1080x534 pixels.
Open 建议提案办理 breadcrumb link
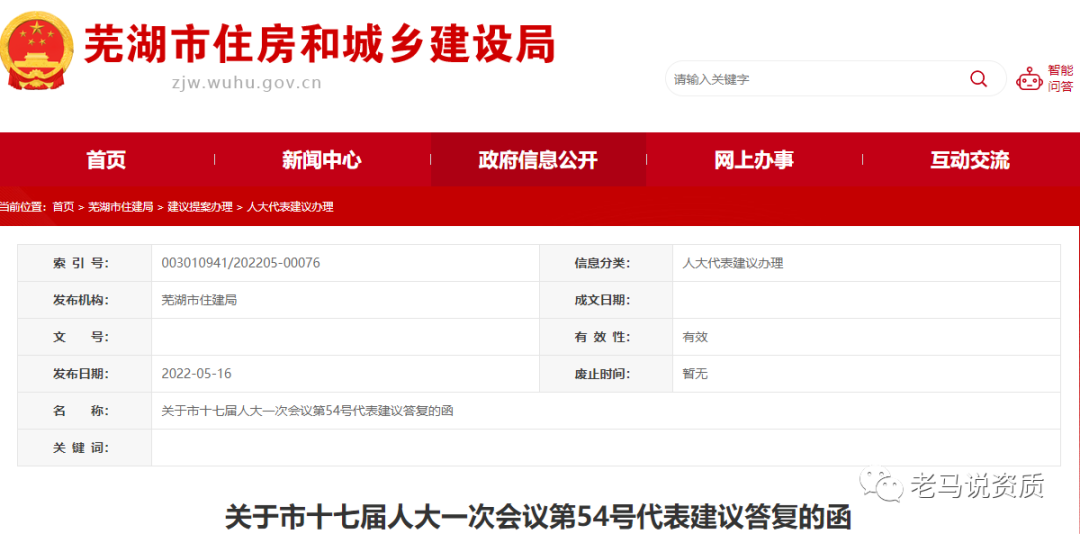click(200, 207)
